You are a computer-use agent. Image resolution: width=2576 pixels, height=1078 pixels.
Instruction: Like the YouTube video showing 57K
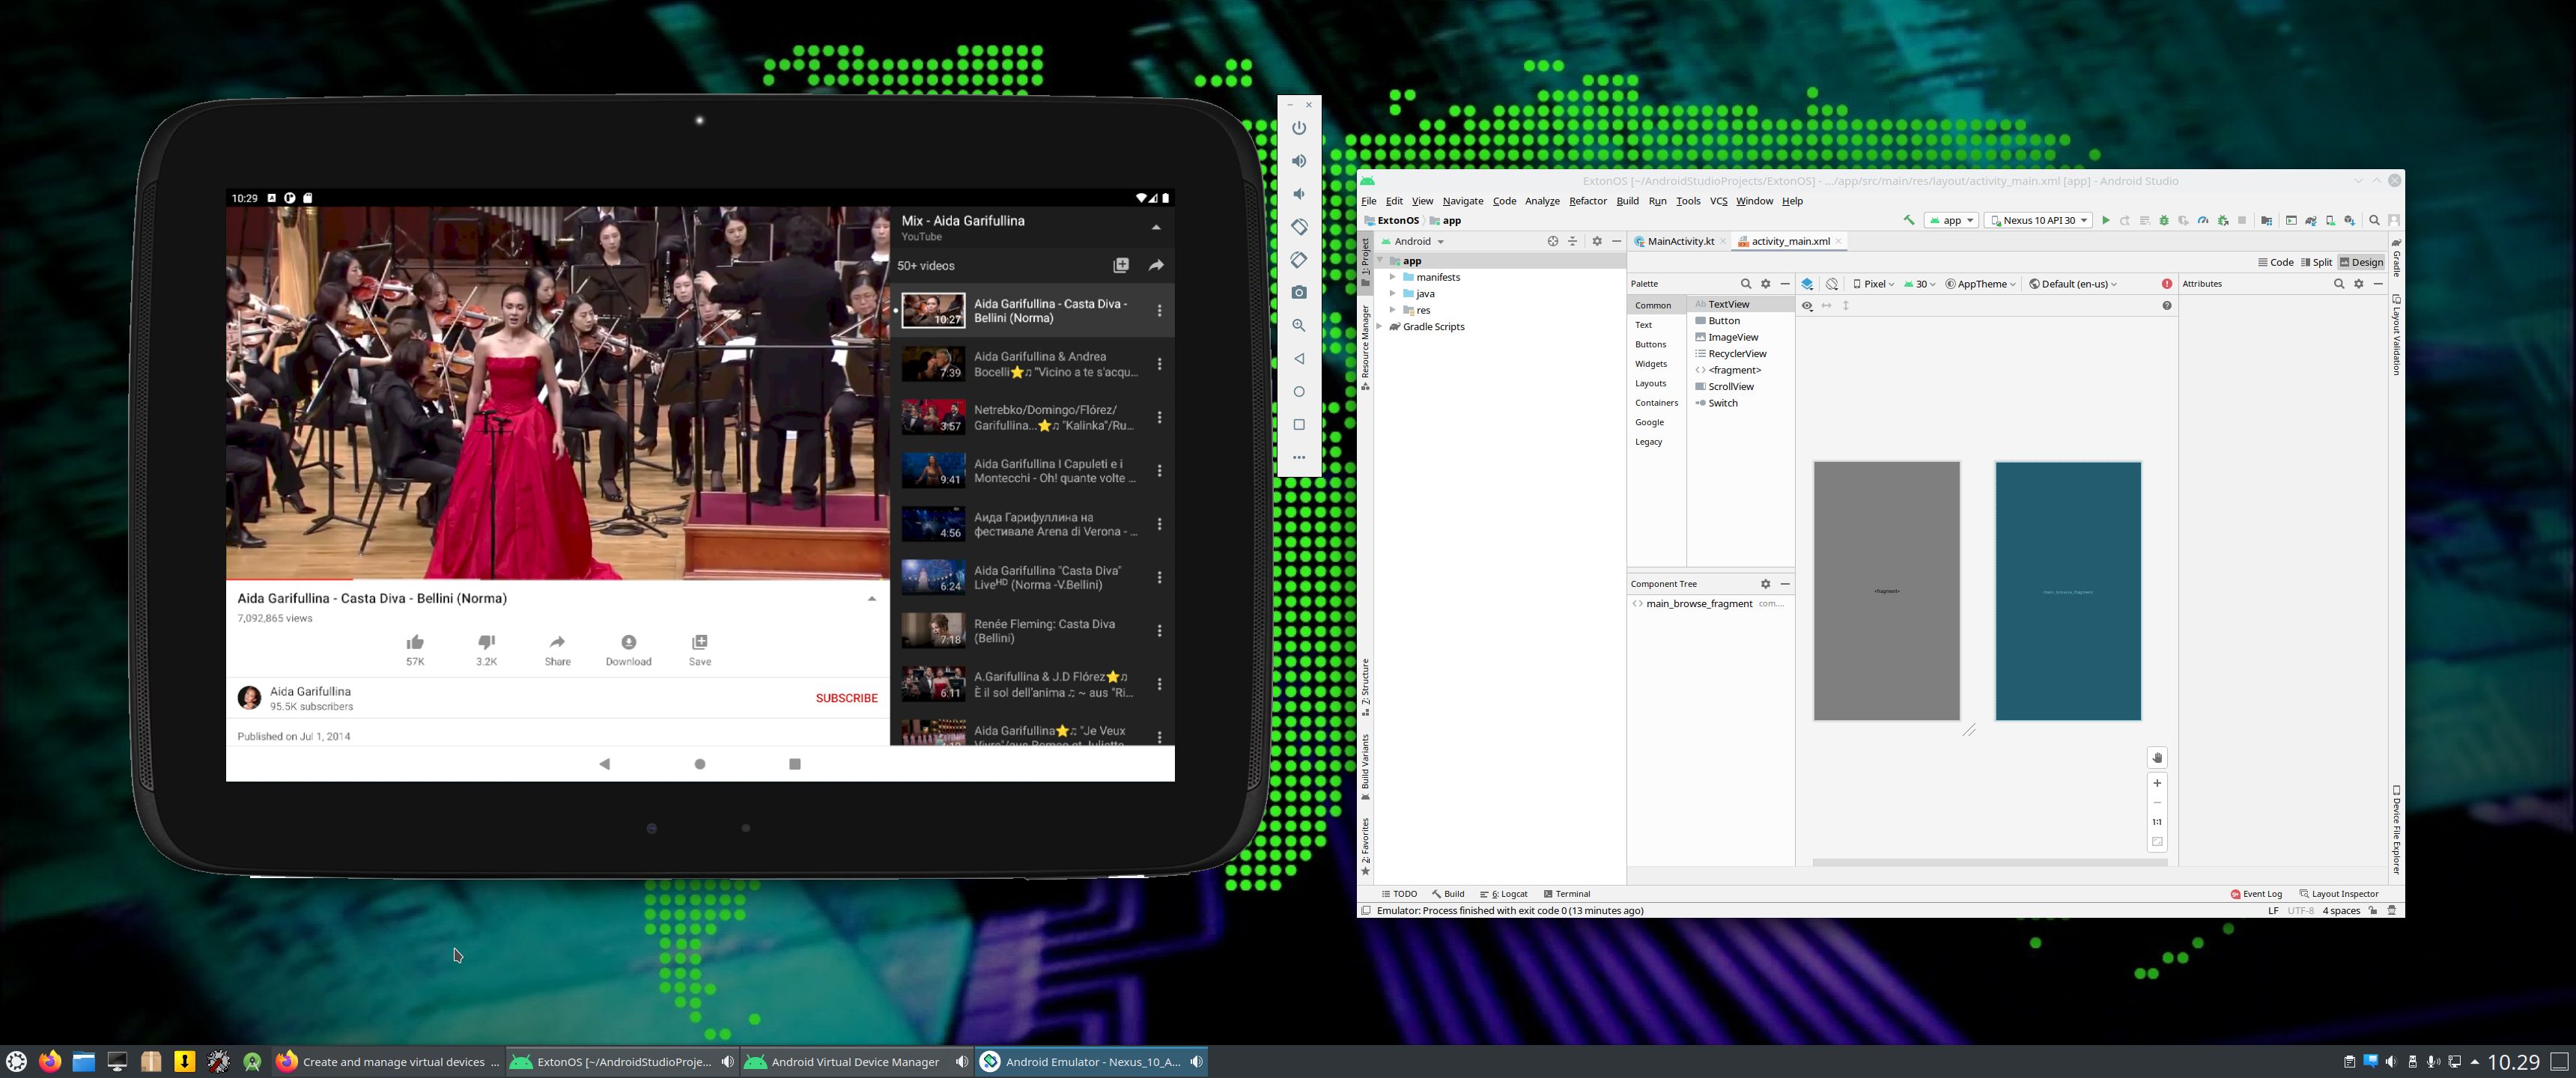tap(415, 649)
